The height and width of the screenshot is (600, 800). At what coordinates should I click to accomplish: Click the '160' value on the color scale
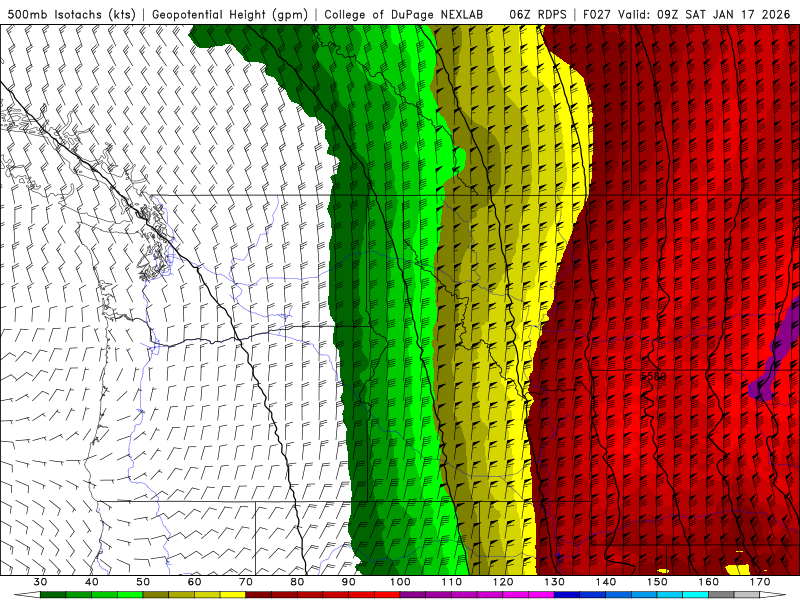708,582
